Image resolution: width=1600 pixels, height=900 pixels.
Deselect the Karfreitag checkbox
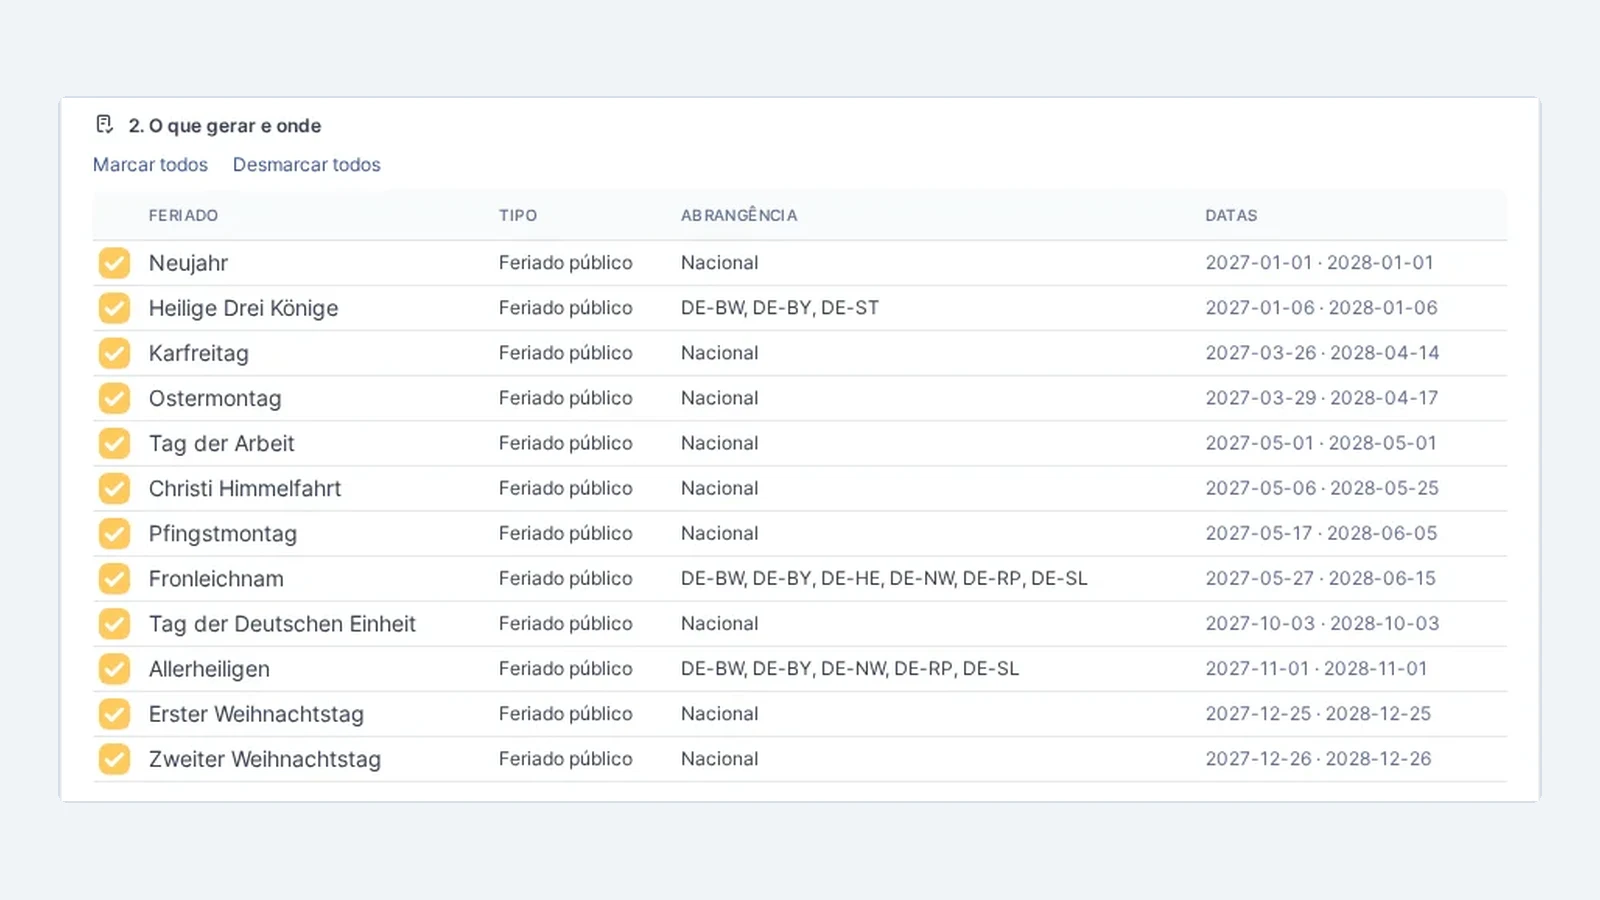[114, 353]
